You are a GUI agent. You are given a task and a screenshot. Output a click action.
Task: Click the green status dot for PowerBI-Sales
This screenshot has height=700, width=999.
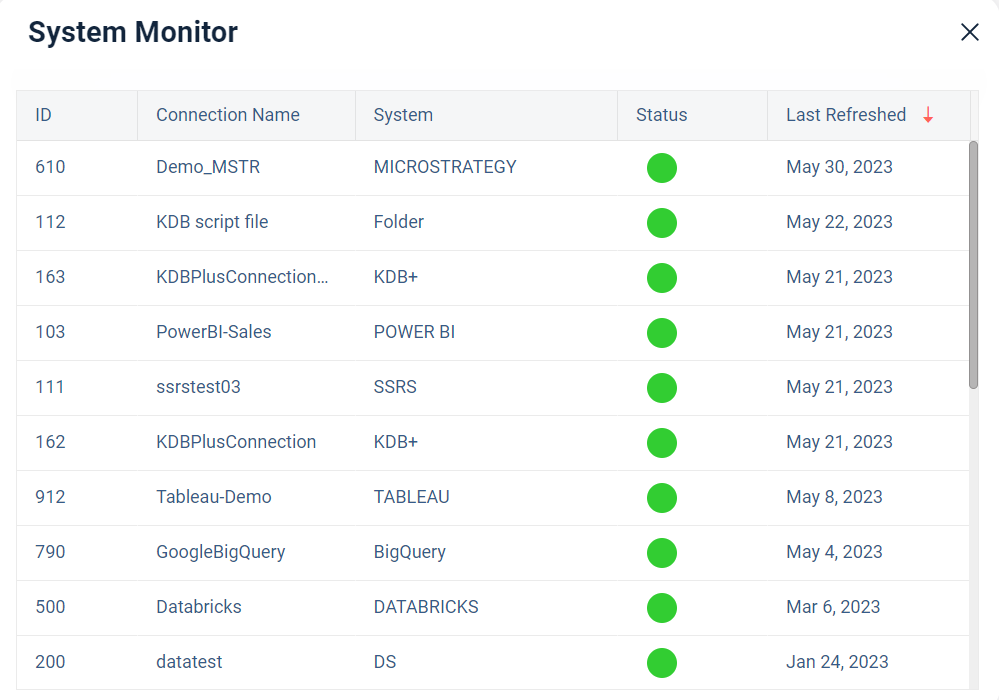click(661, 333)
